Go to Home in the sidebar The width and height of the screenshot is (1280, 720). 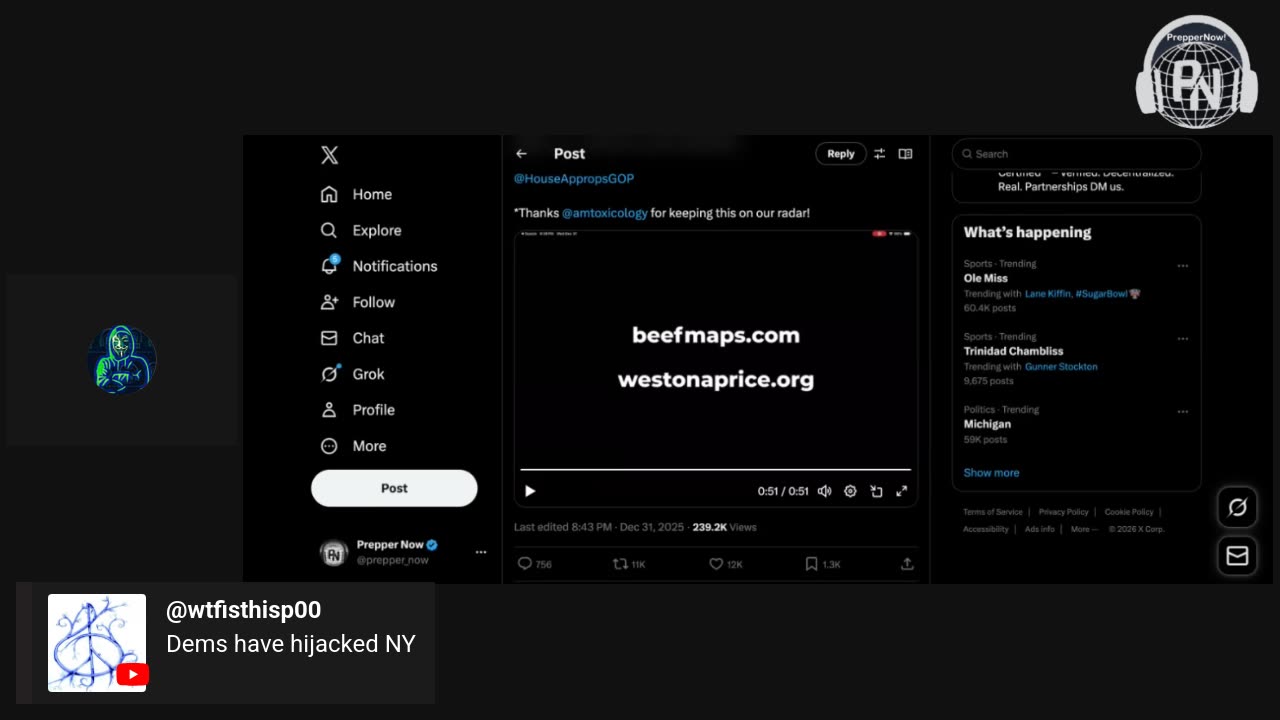tap(356, 194)
